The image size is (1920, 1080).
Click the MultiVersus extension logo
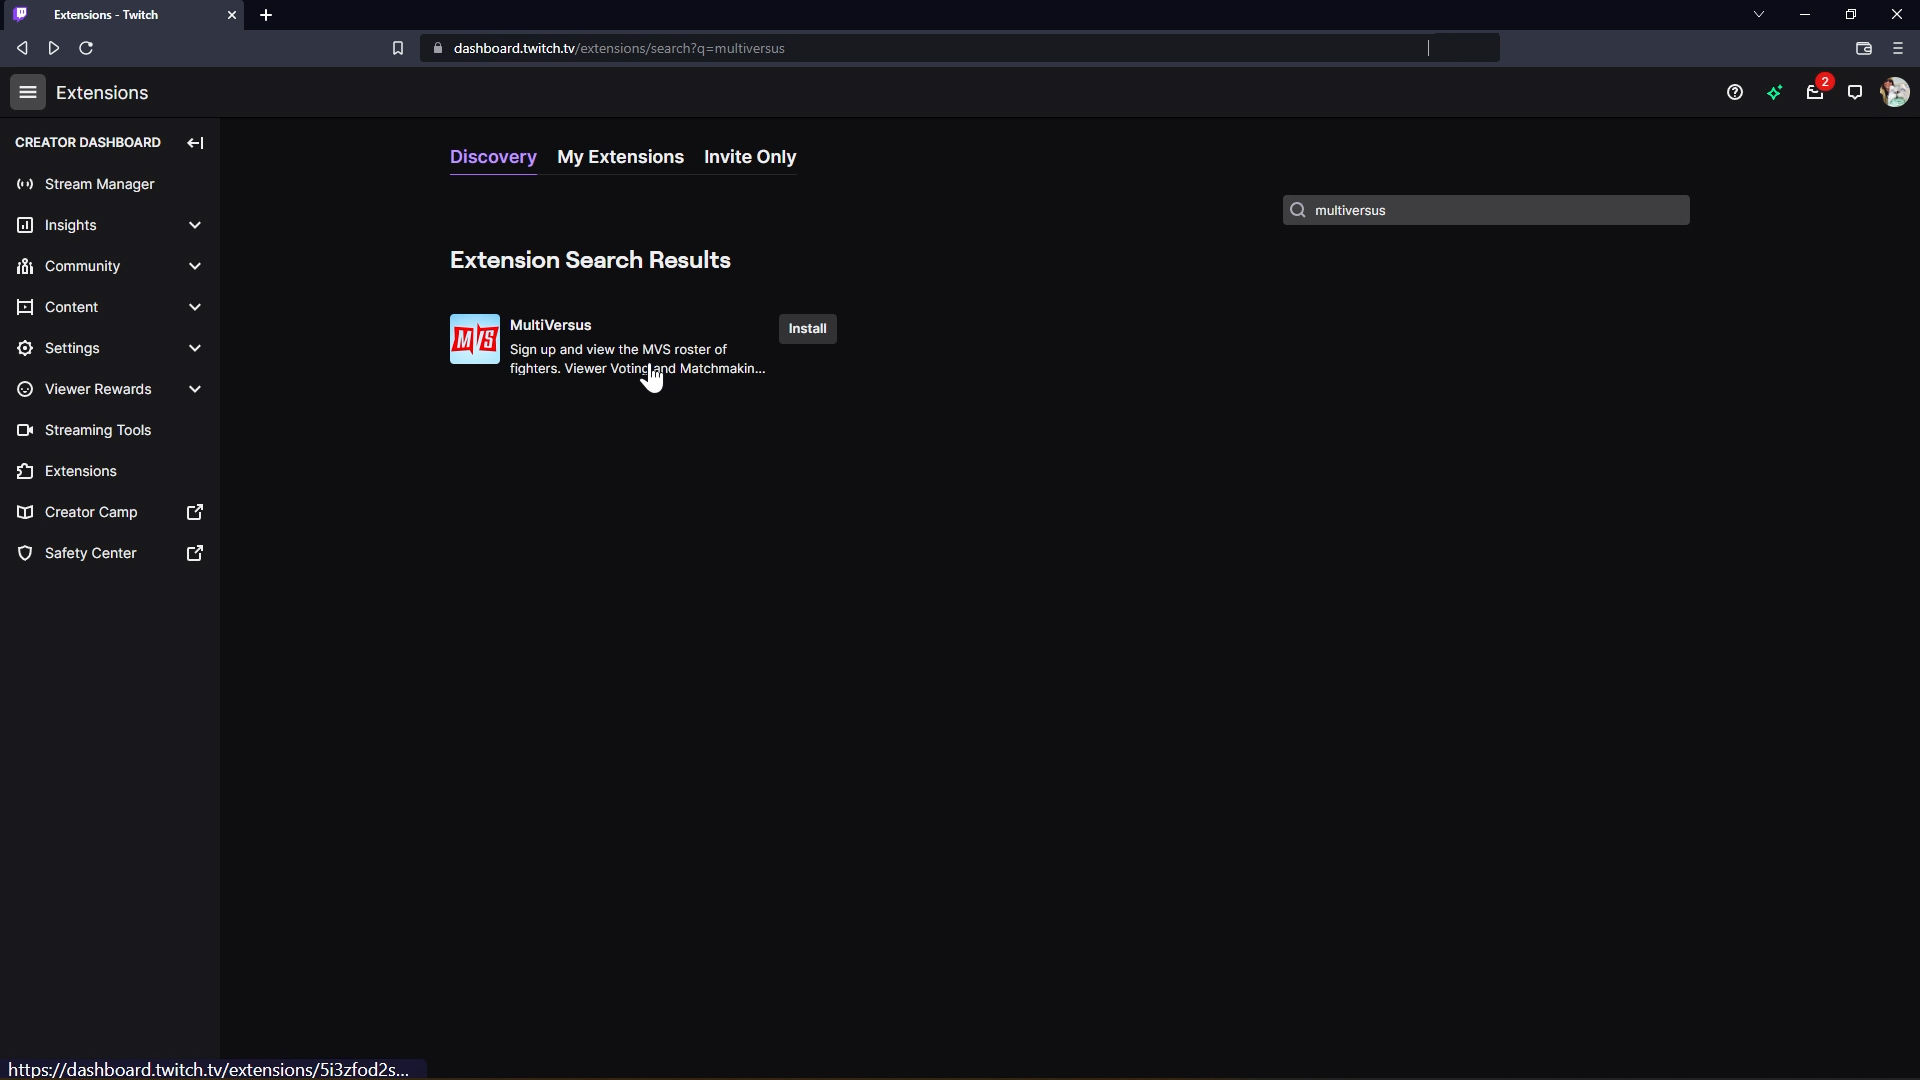(x=475, y=339)
